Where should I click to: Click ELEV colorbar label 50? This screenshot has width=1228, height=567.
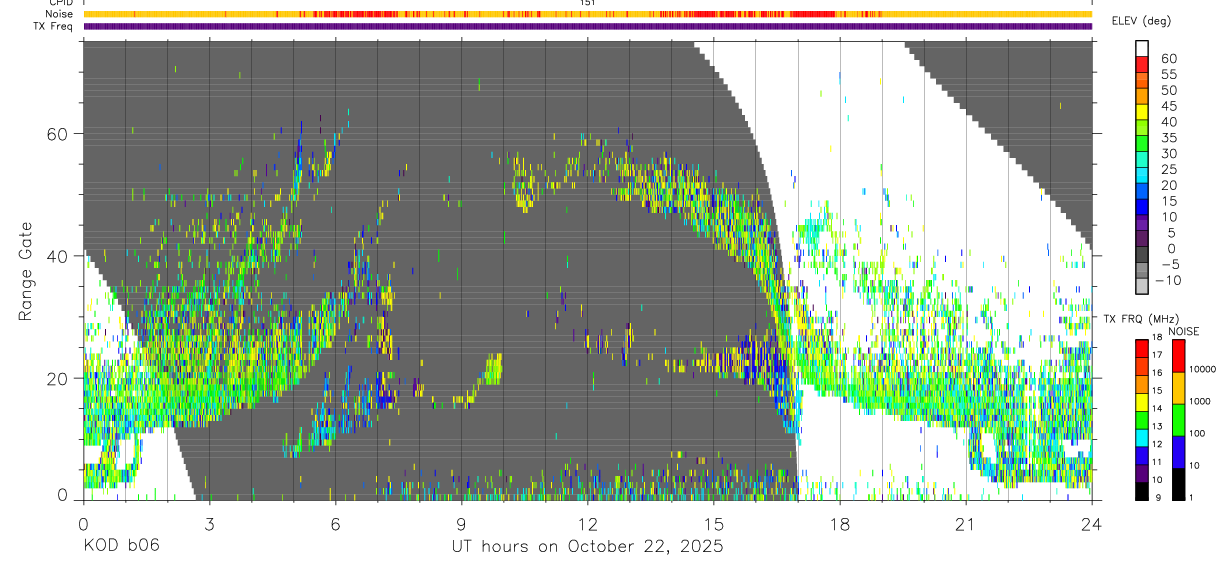1167,90
